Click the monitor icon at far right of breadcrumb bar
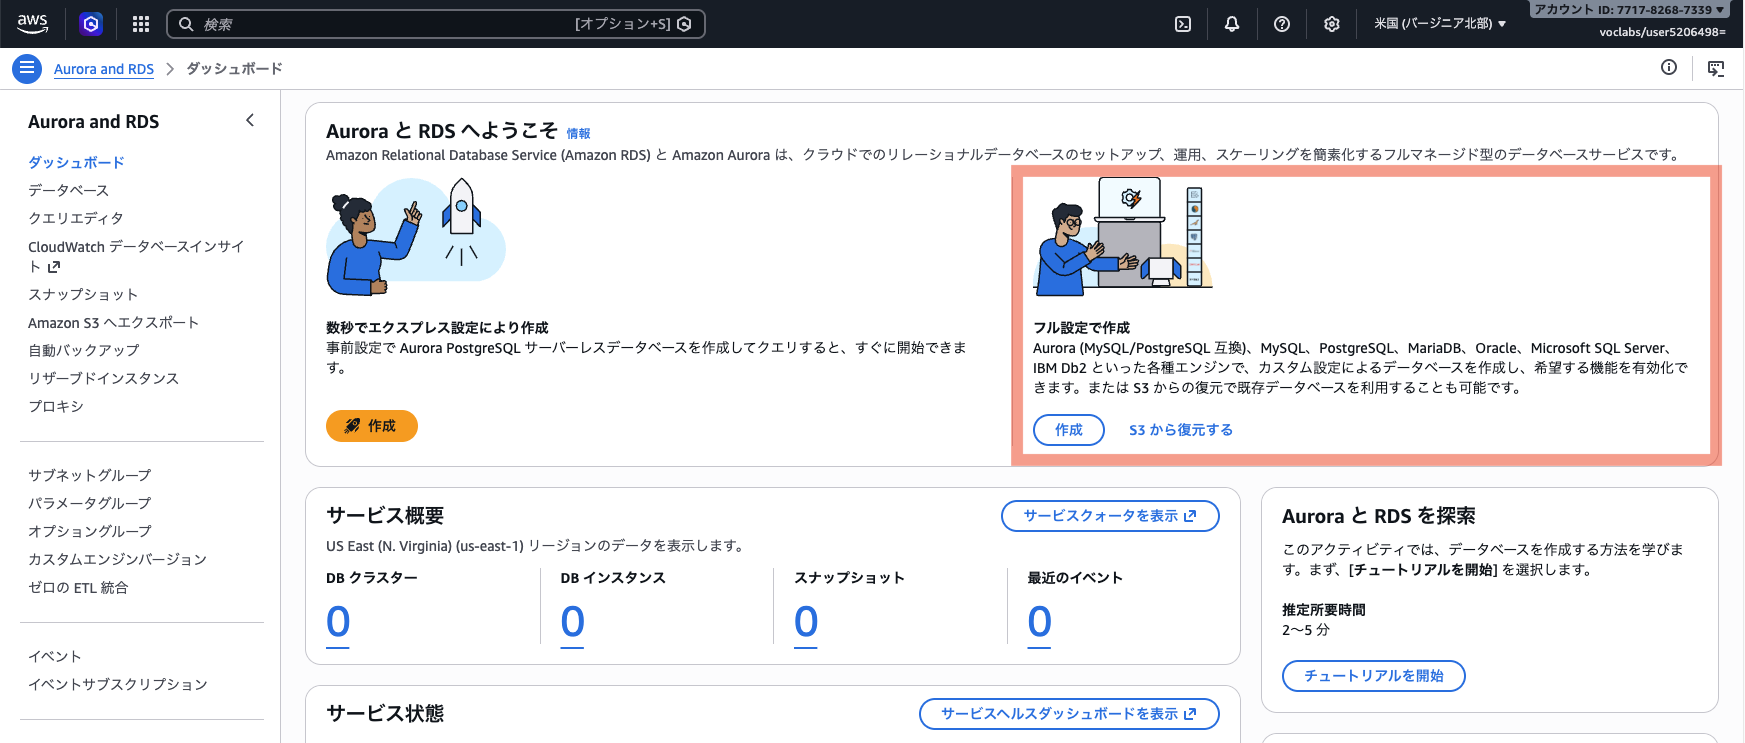The image size is (1745, 743). [x=1716, y=68]
